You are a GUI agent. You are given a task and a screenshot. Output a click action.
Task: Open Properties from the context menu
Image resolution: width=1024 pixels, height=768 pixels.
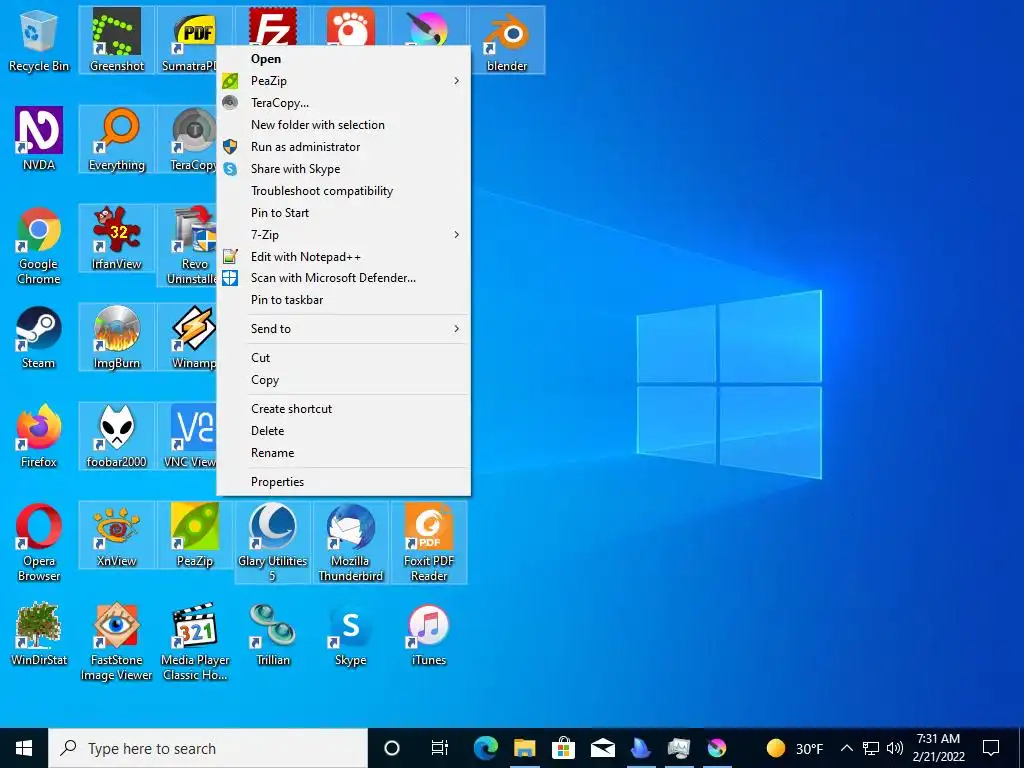344,482
